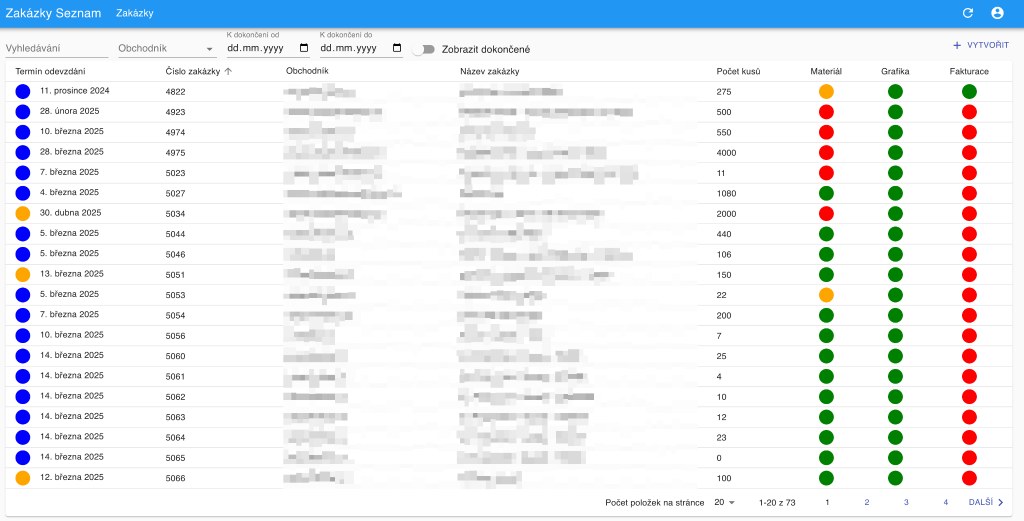
Task: Click the plus icon next to Vytvořit
Action: pos(957,46)
